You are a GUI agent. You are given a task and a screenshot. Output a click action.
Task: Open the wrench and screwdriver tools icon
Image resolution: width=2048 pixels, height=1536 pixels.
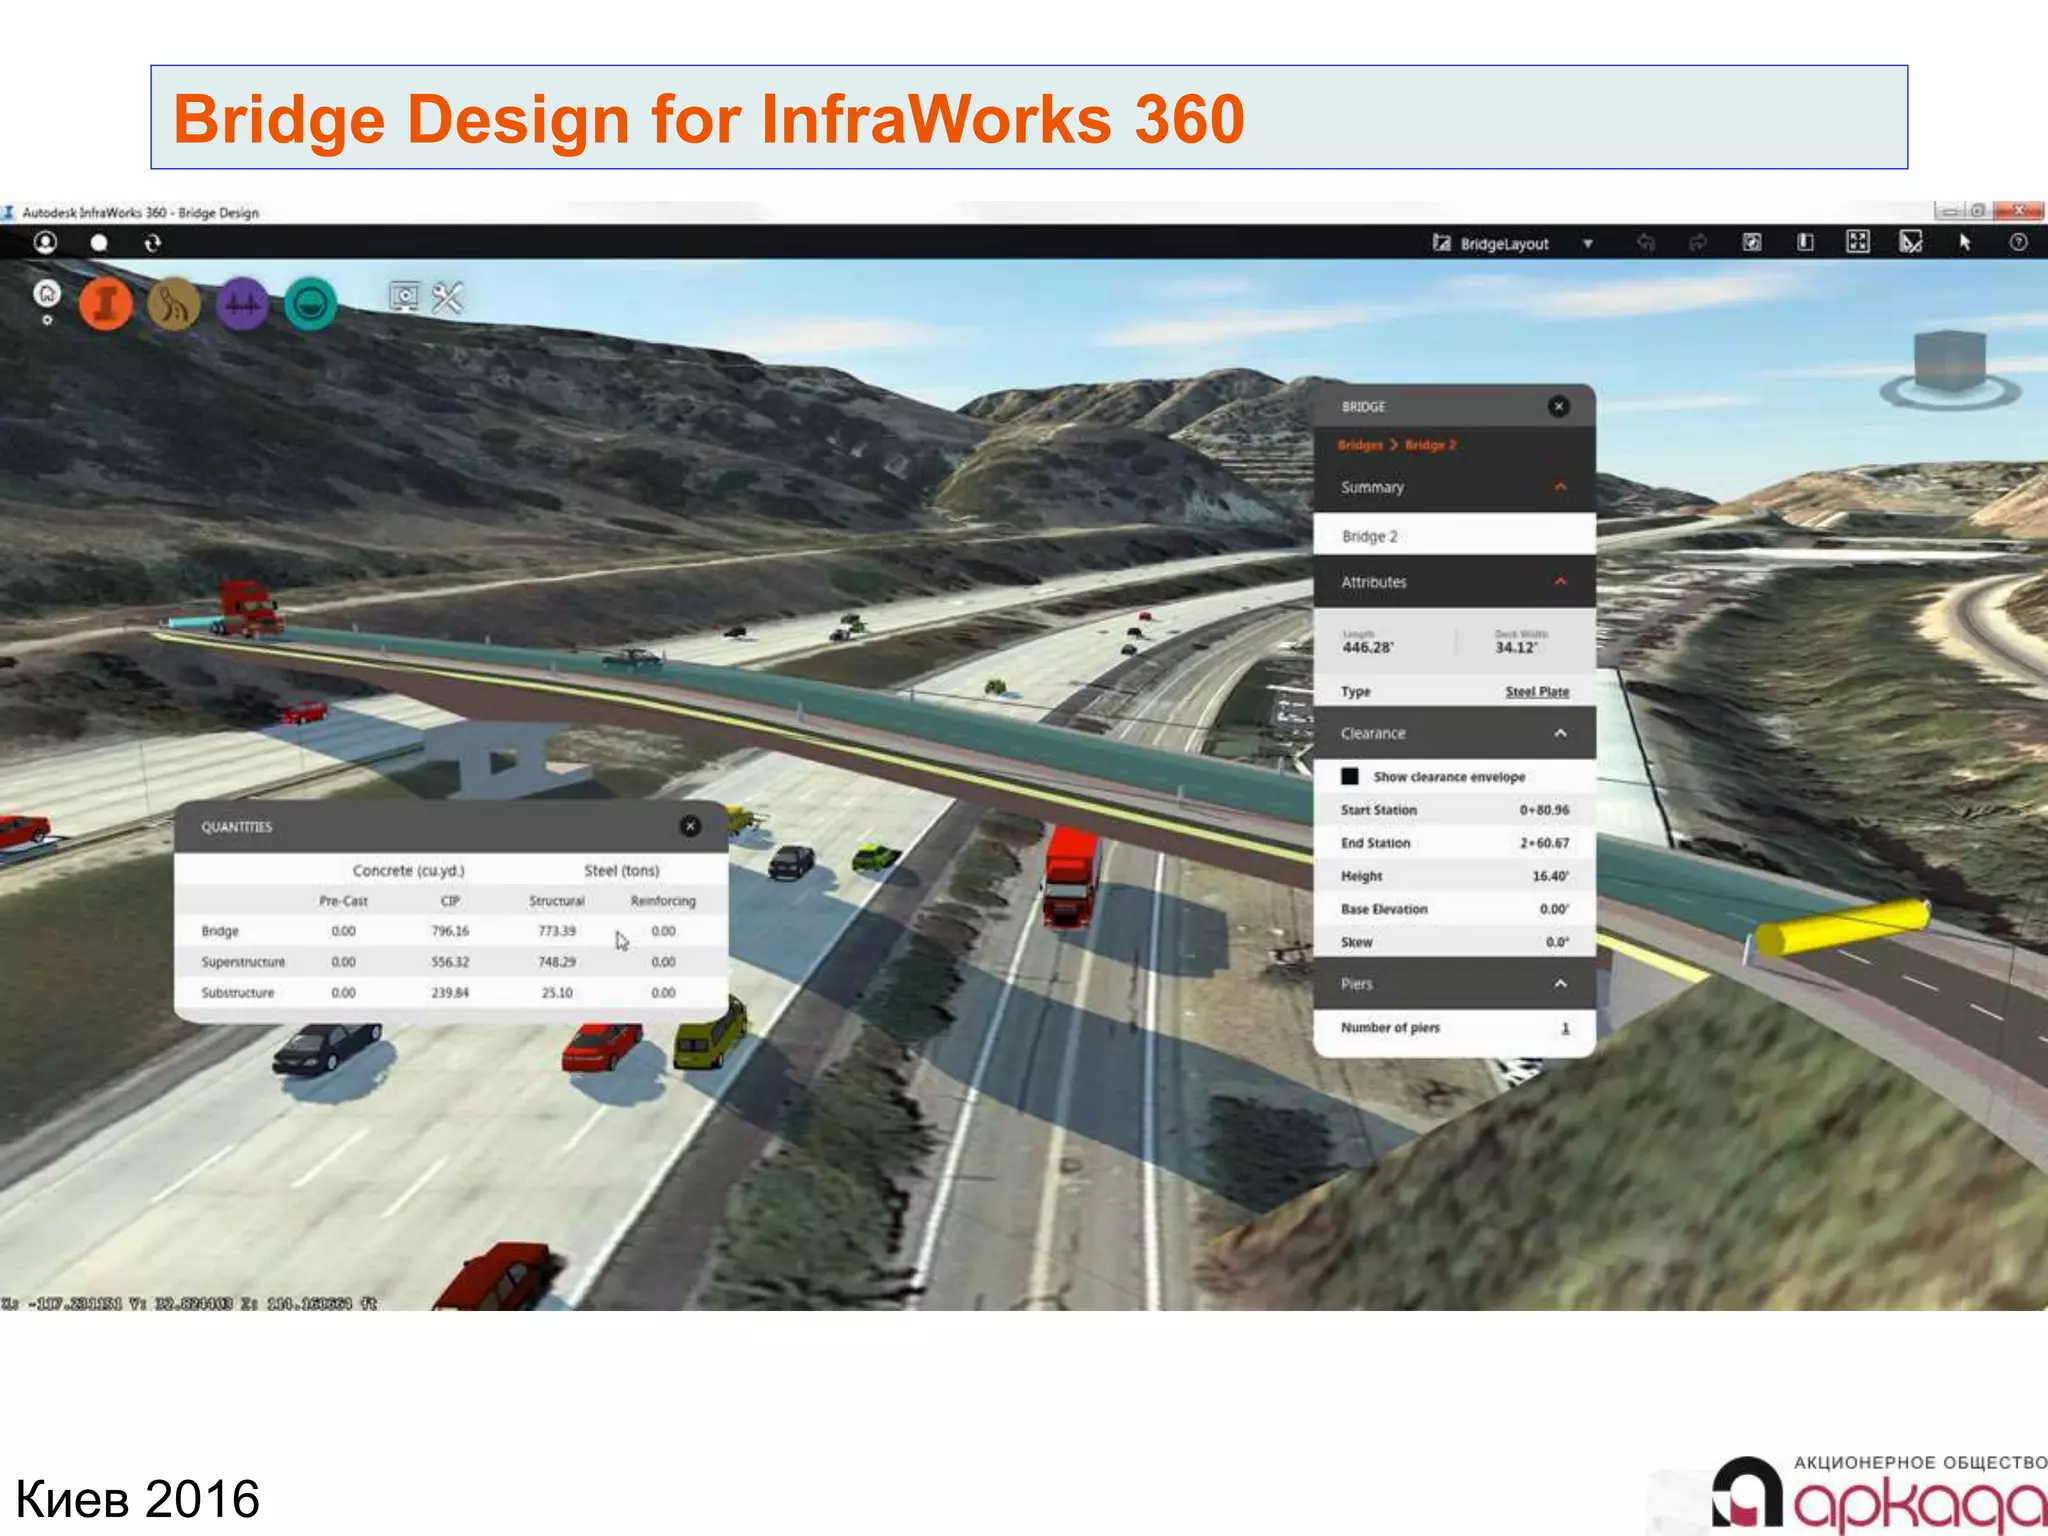448,297
